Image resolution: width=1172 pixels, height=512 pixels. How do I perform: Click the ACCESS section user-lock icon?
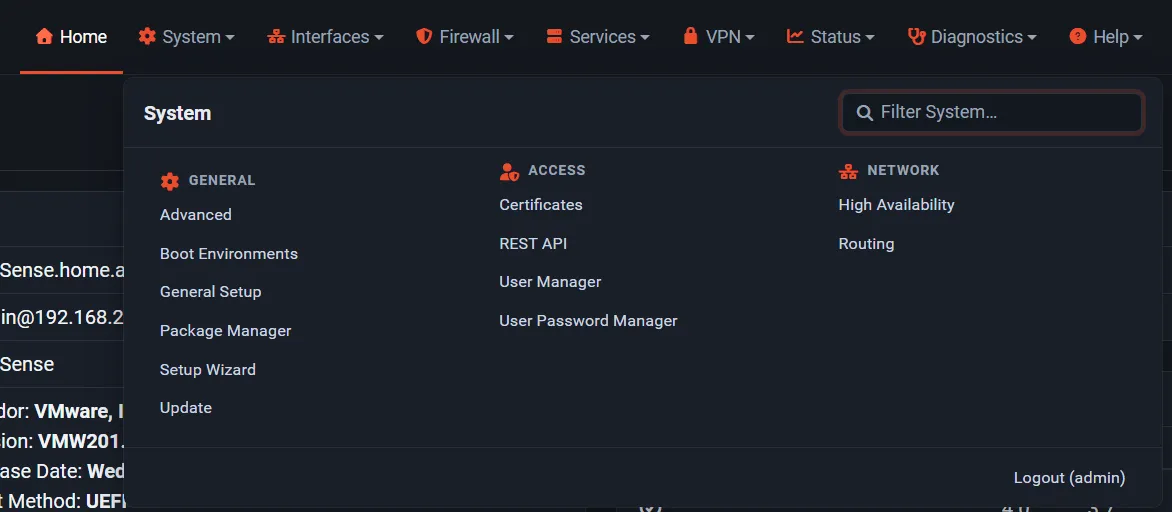click(509, 171)
